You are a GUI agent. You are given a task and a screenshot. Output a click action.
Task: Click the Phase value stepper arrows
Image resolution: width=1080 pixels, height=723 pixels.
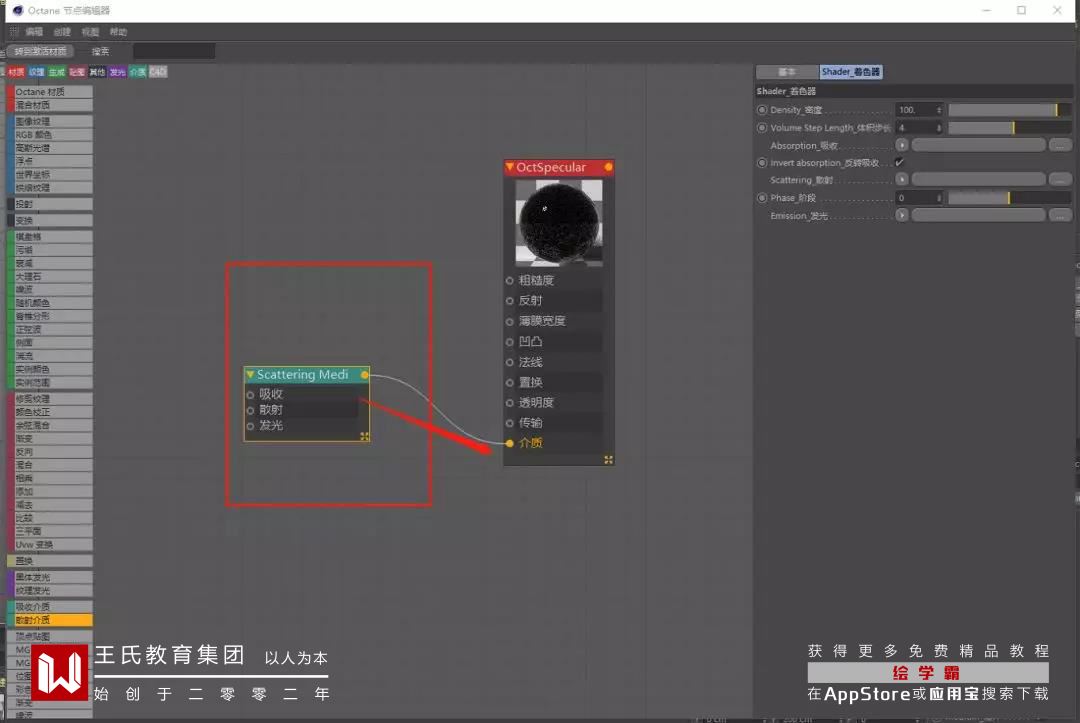pyautogui.click(x=938, y=198)
